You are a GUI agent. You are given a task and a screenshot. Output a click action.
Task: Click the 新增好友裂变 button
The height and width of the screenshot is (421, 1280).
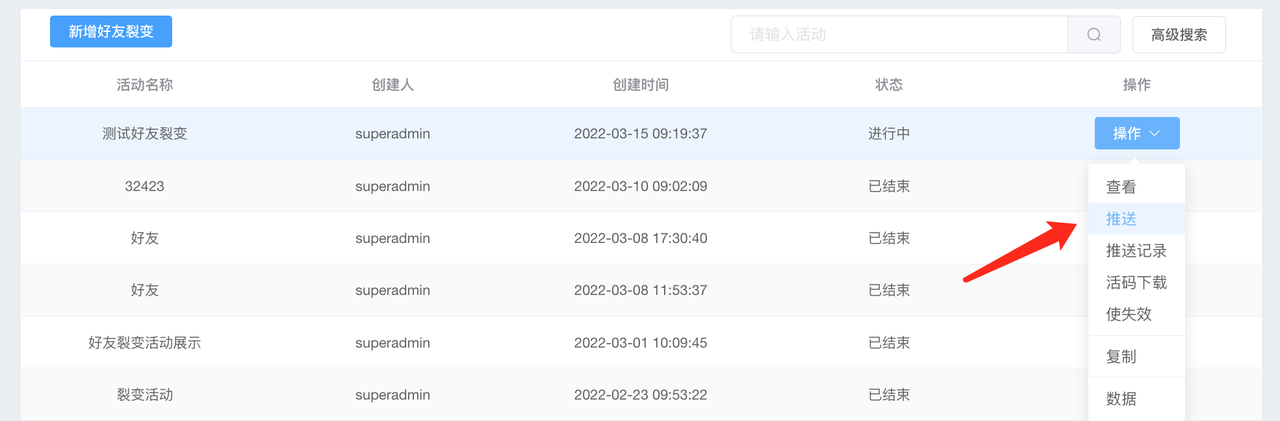pyautogui.click(x=111, y=32)
